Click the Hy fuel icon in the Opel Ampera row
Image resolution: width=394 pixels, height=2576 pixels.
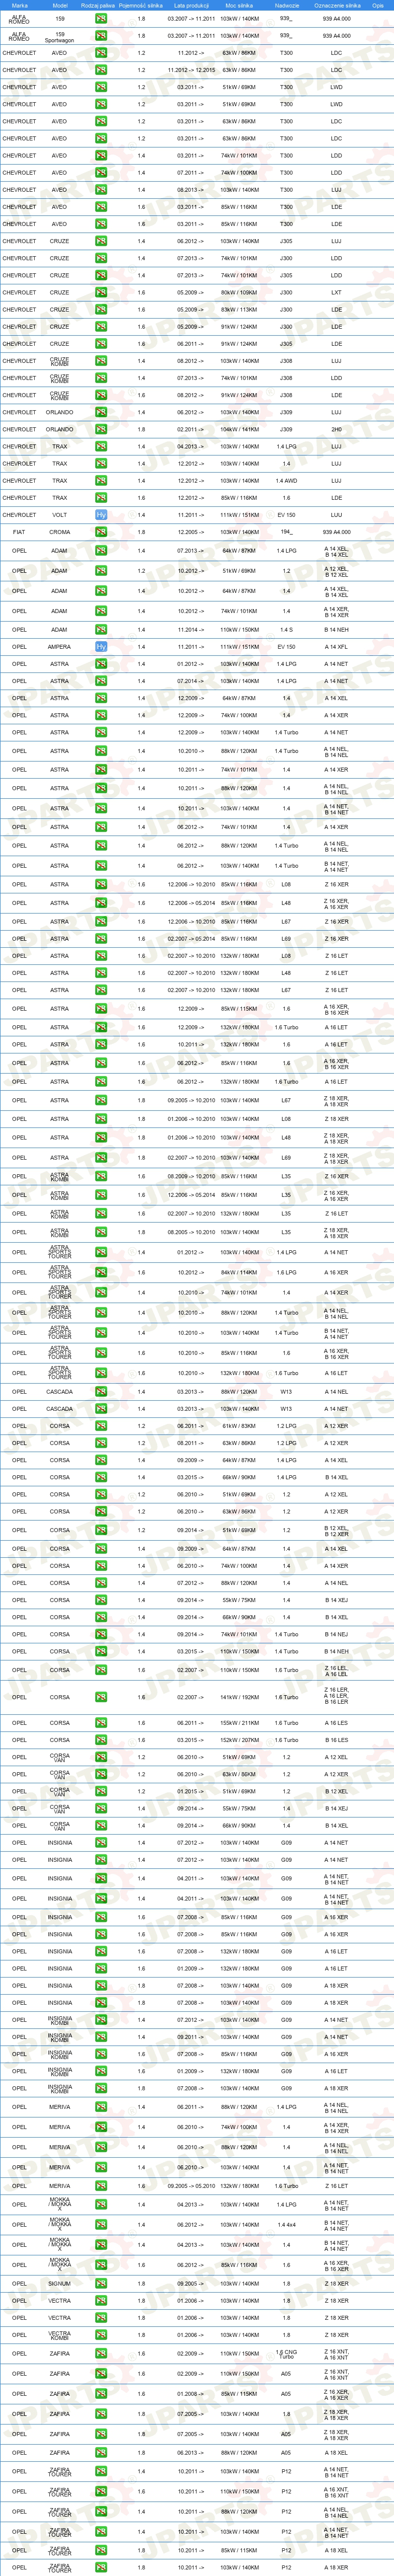point(101,647)
